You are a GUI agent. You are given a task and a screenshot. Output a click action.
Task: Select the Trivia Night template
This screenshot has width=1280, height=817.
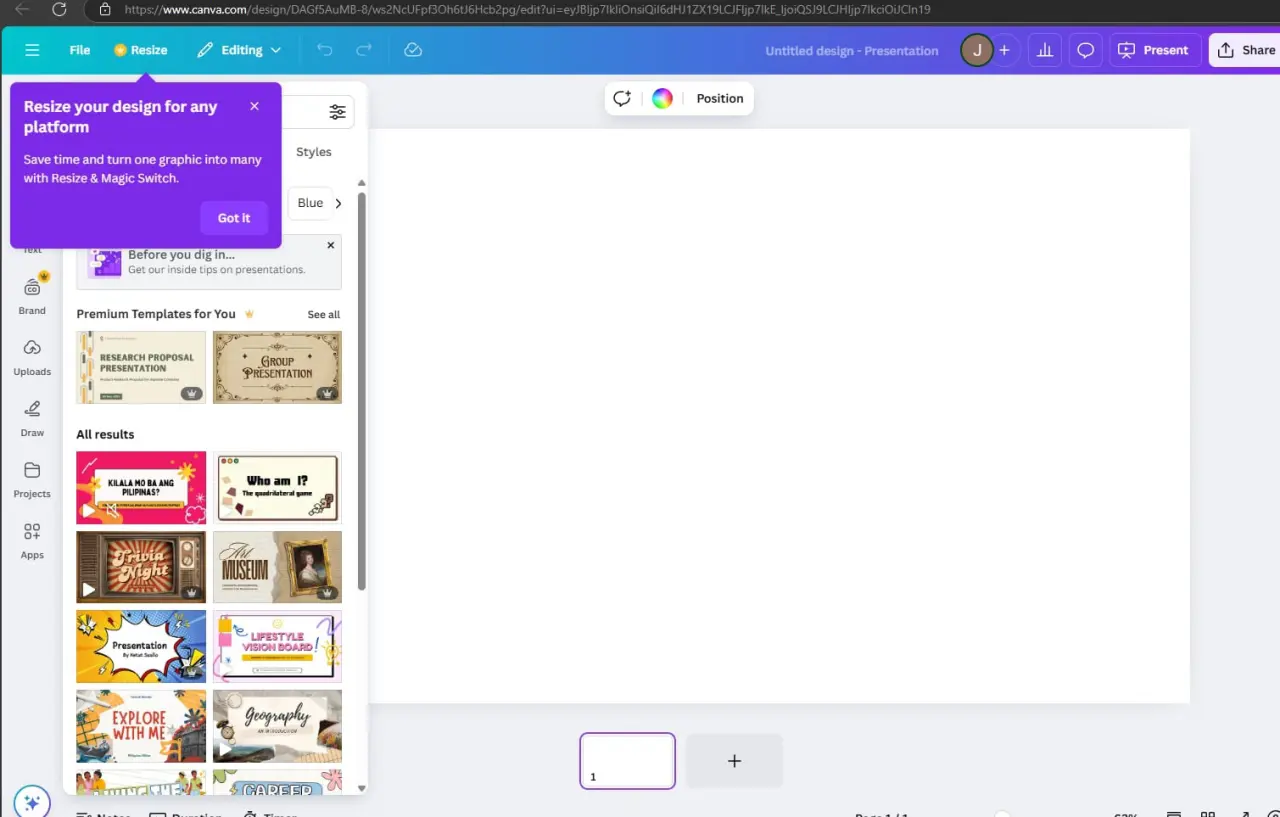tap(141, 567)
